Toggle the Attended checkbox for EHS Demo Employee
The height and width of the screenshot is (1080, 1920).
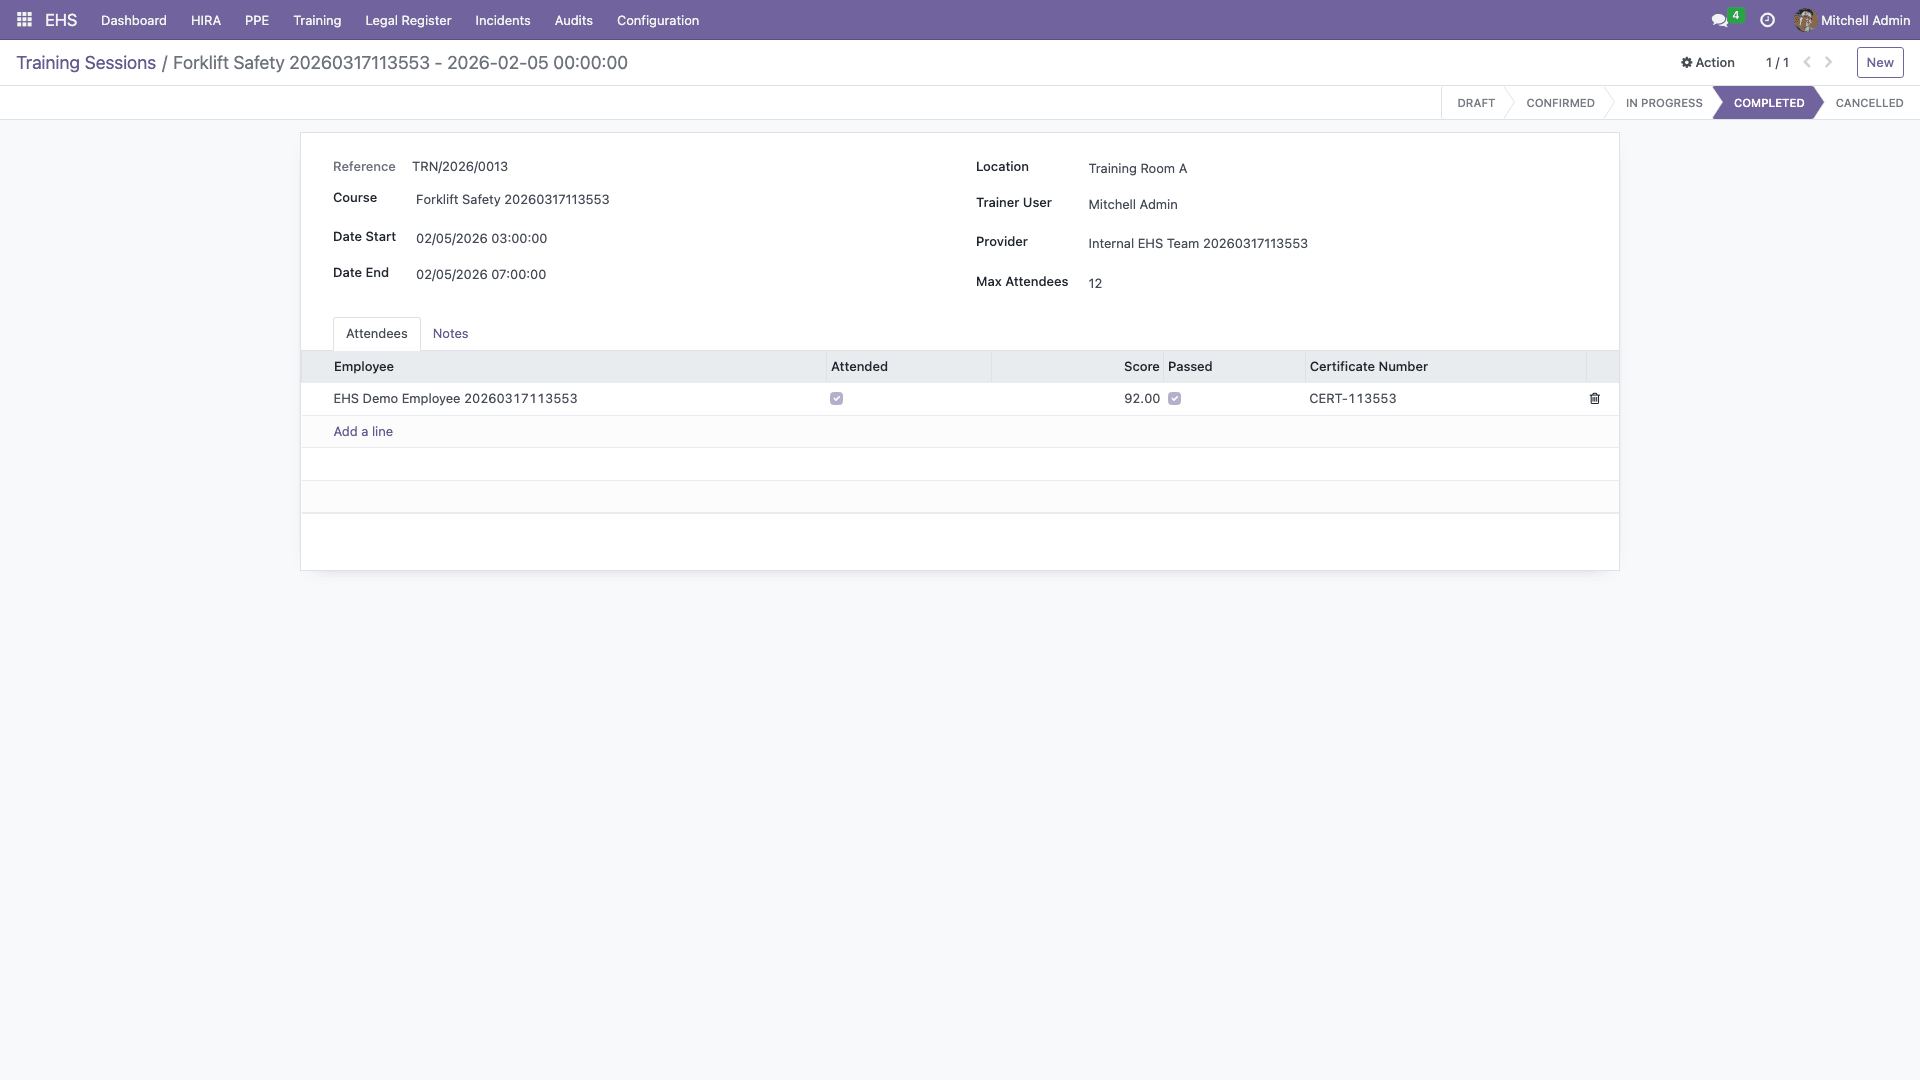837,399
